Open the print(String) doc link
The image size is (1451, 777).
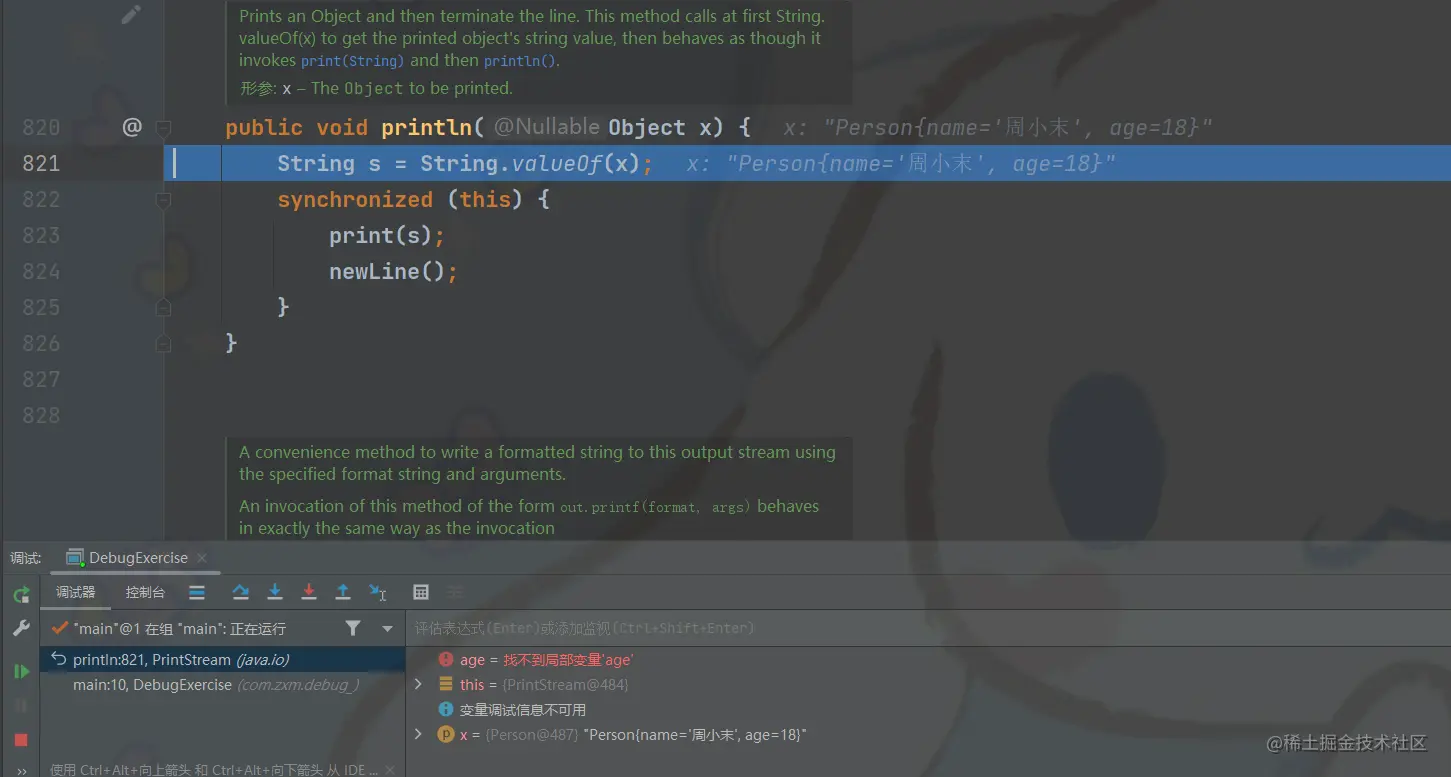[x=353, y=60]
